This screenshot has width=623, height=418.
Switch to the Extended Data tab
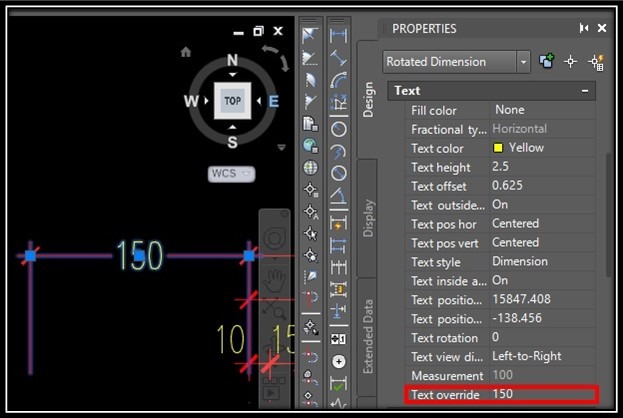tap(368, 336)
